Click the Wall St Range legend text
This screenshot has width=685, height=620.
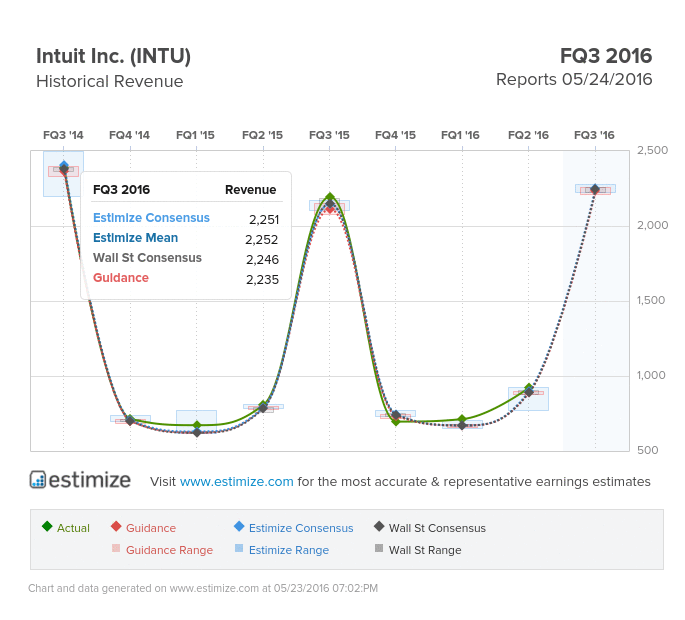[x=425, y=550]
